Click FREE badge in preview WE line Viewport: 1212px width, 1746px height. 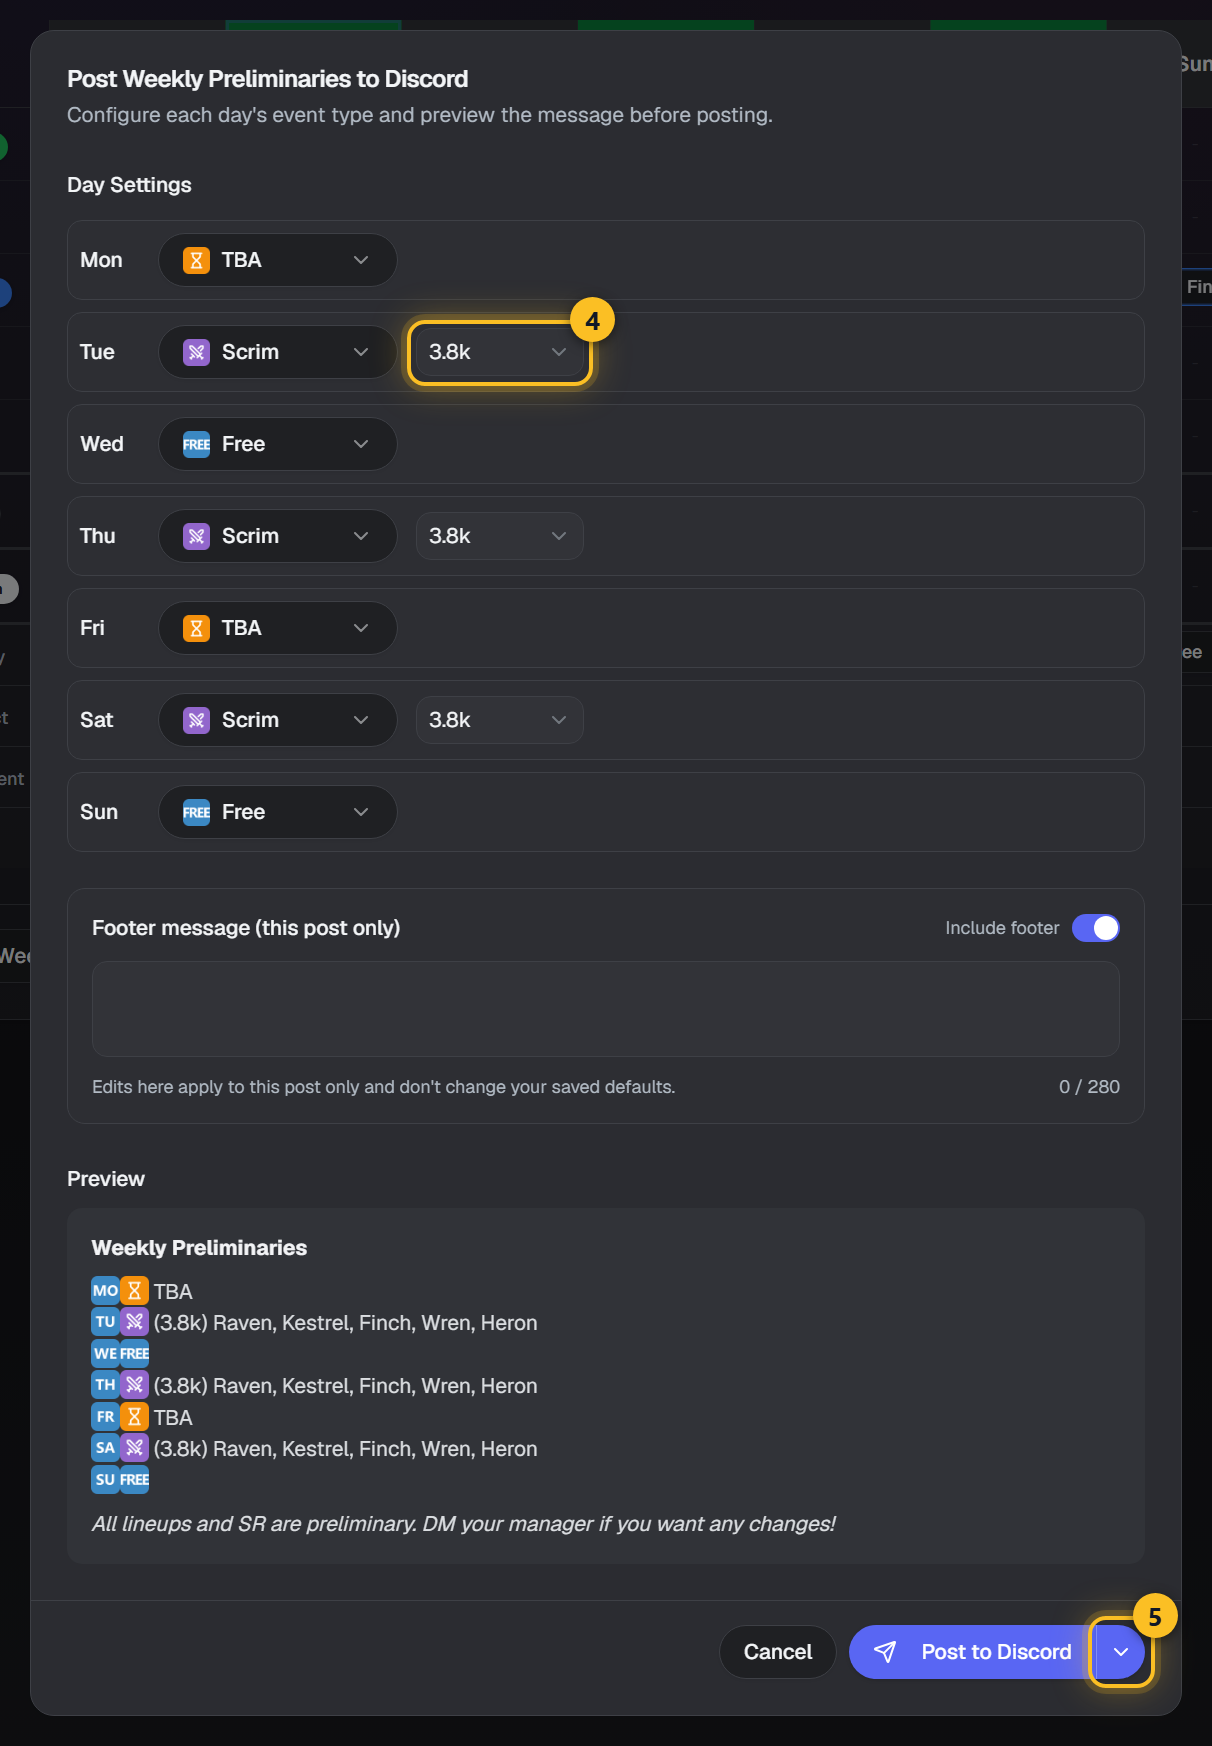pyautogui.click(x=134, y=1354)
